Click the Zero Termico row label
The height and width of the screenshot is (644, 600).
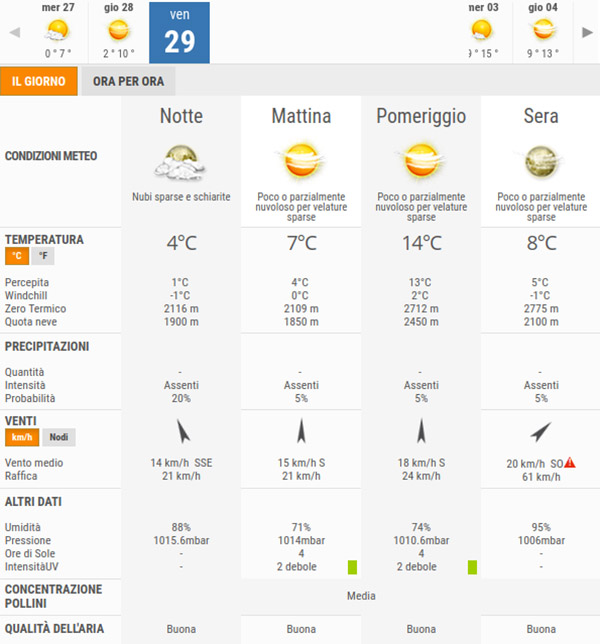pos(35,308)
